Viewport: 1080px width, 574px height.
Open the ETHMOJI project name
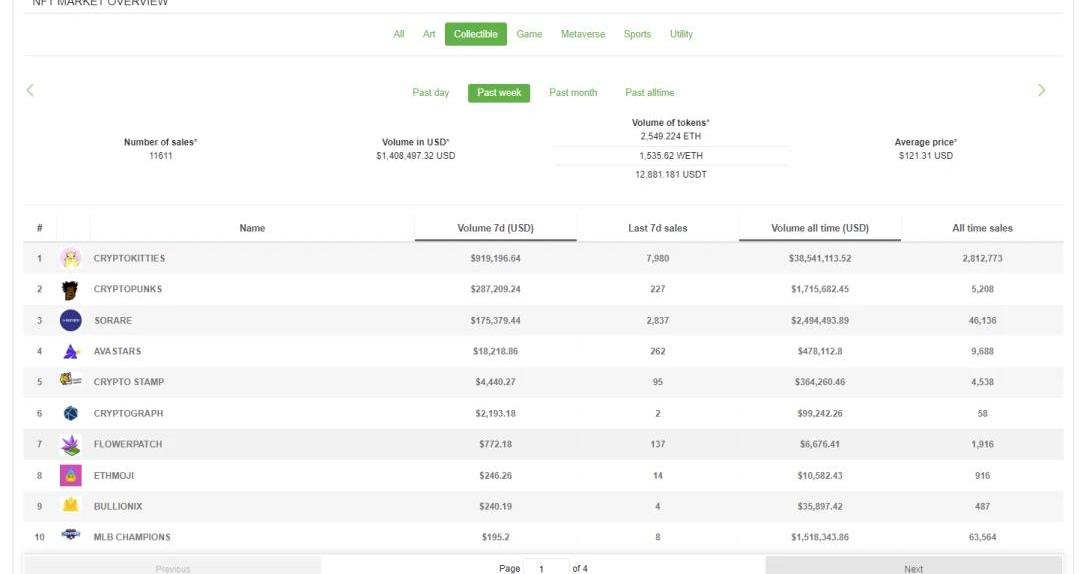click(x=114, y=475)
